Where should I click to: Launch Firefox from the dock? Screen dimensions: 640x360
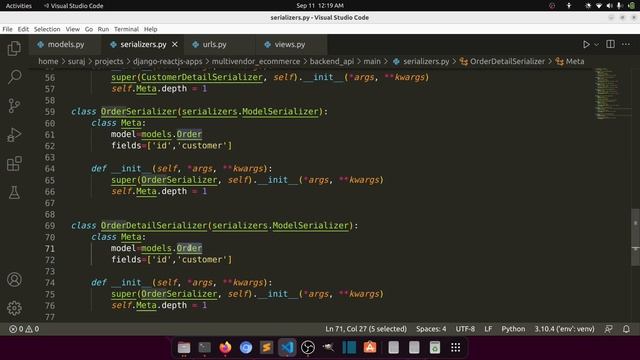225,347
